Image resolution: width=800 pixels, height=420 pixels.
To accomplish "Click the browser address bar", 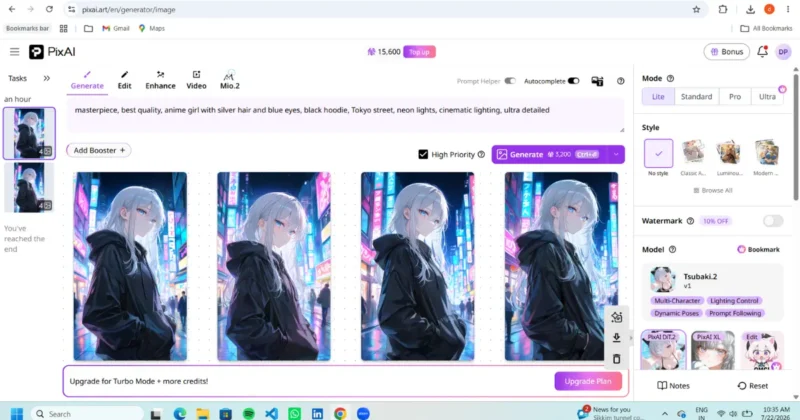I will [383, 9].
